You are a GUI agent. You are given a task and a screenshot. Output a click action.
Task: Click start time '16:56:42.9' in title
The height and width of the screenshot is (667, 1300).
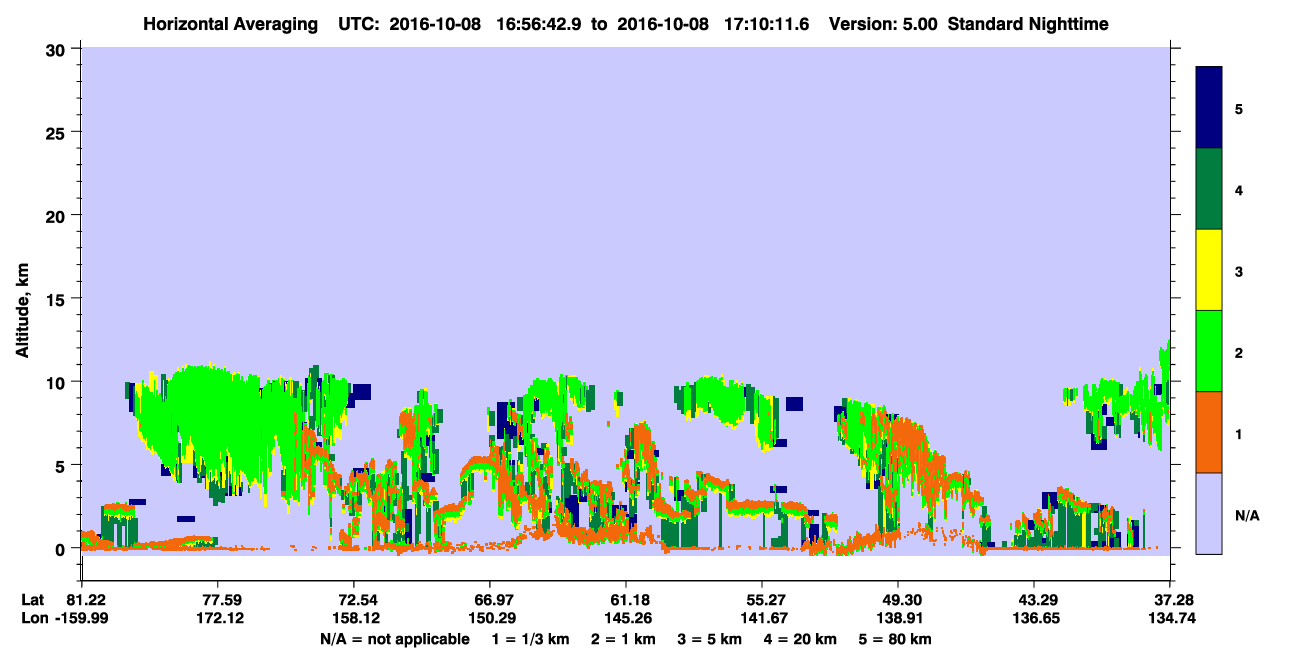[x=538, y=24]
